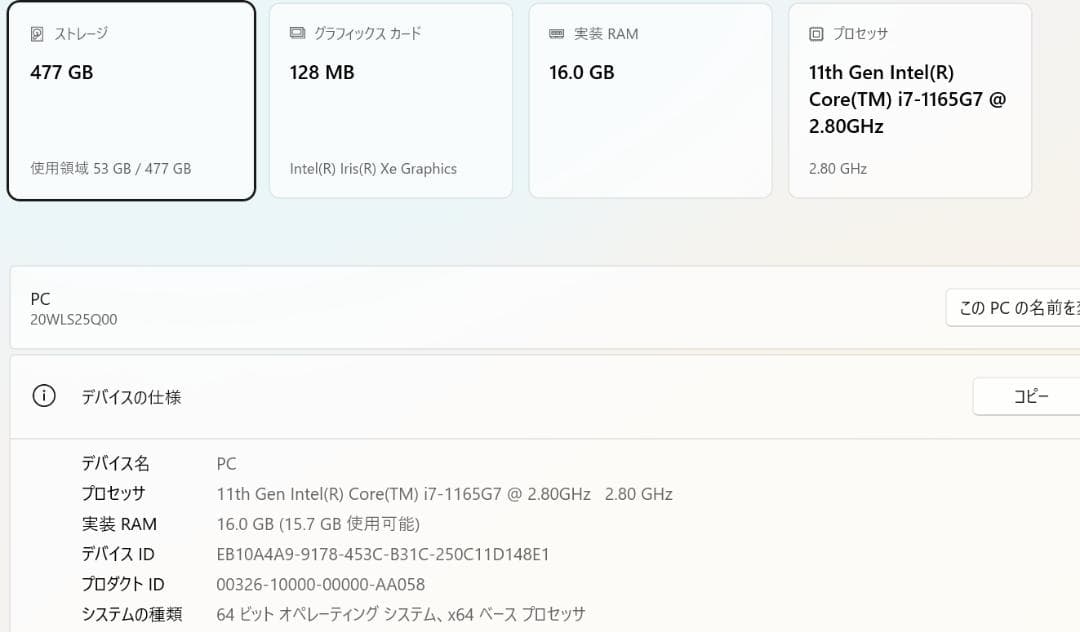The image size is (1080, 632).
Task: Click the memory icon on the 実装 RAM card
Action: 555,33
